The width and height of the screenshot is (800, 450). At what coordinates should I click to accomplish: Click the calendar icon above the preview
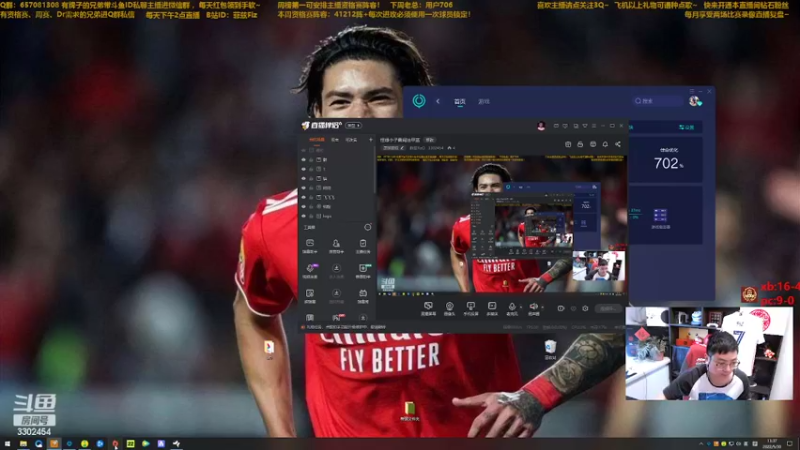pyautogui.click(x=568, y=144)
